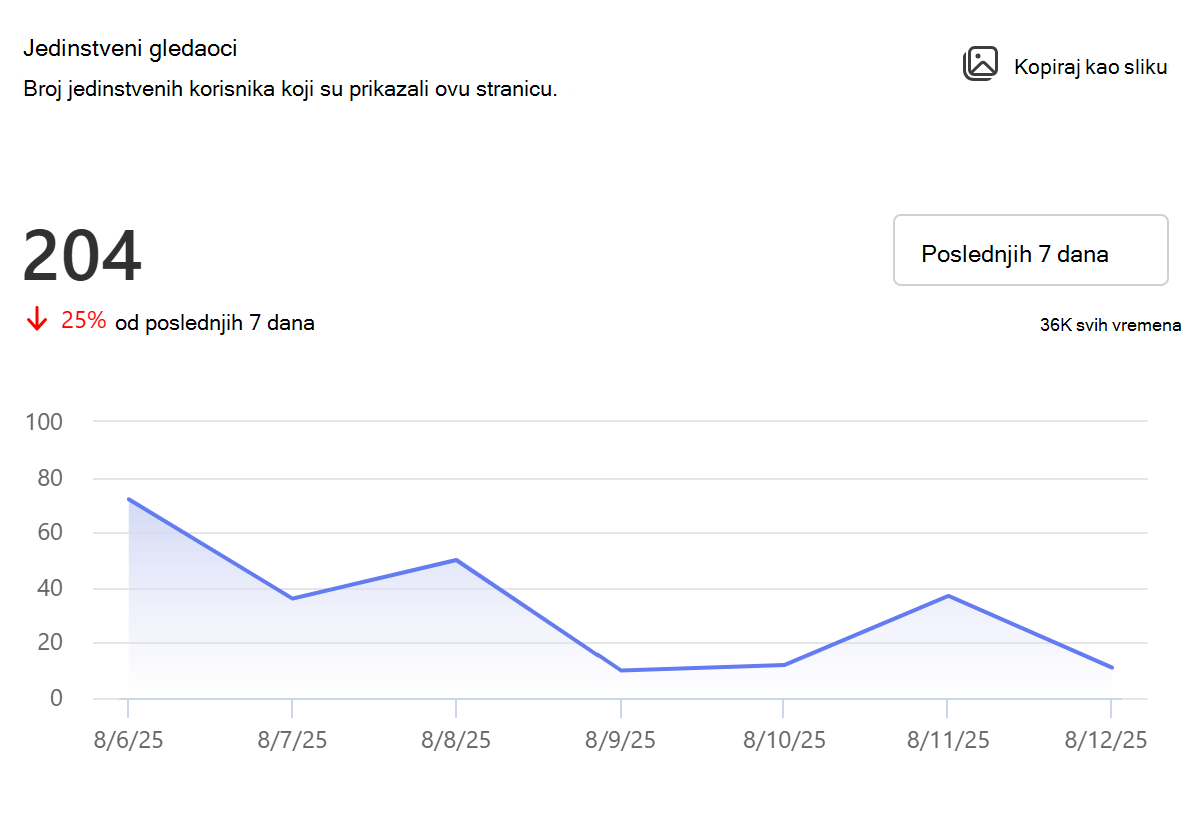The width and height of the screenshot is (1192, 820).
Task: Click the copy as image icon
Action: pos(980,64)
